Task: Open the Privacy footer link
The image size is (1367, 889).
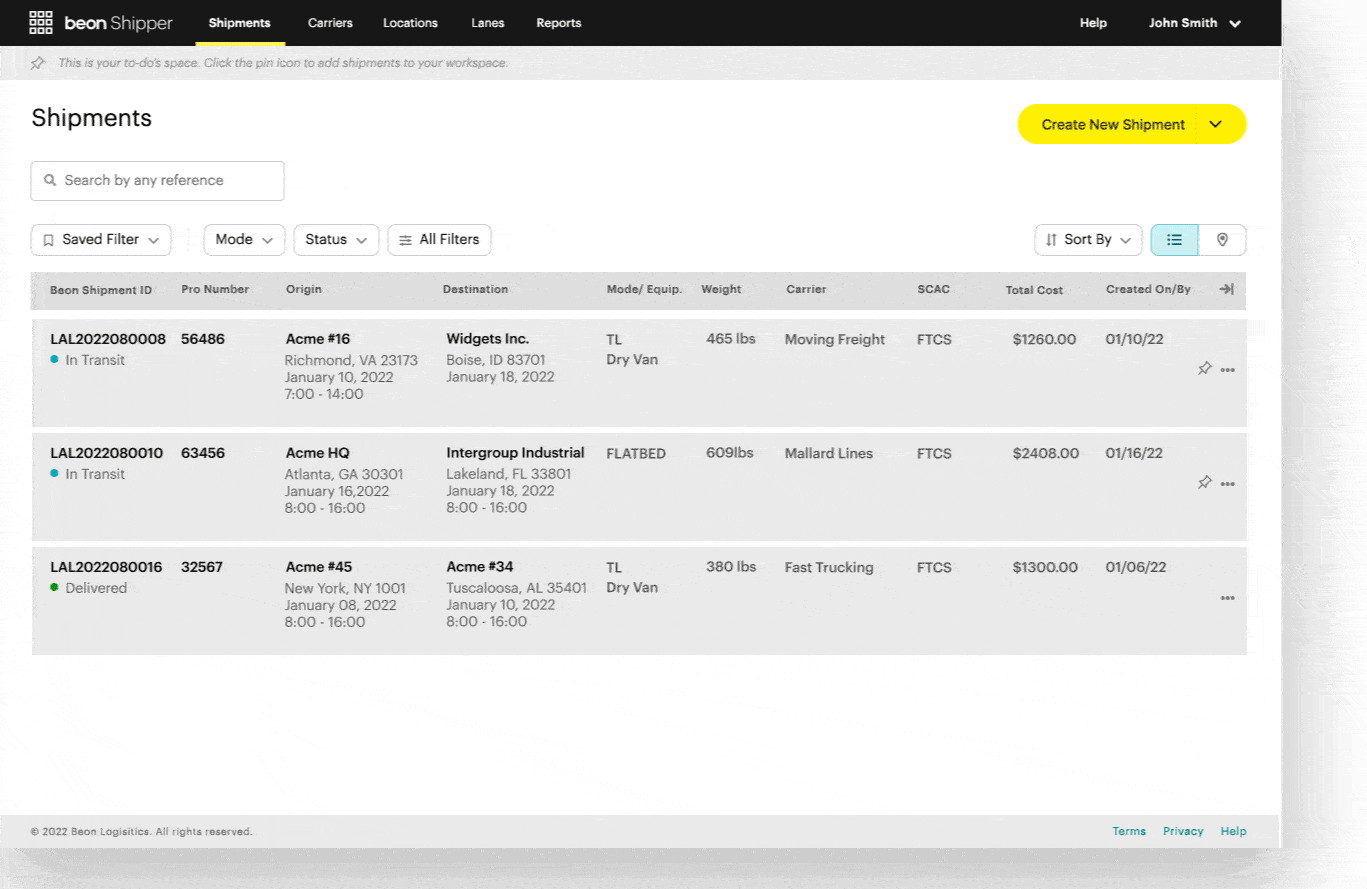Action: pyautogui.click(x=1183, y=831)
